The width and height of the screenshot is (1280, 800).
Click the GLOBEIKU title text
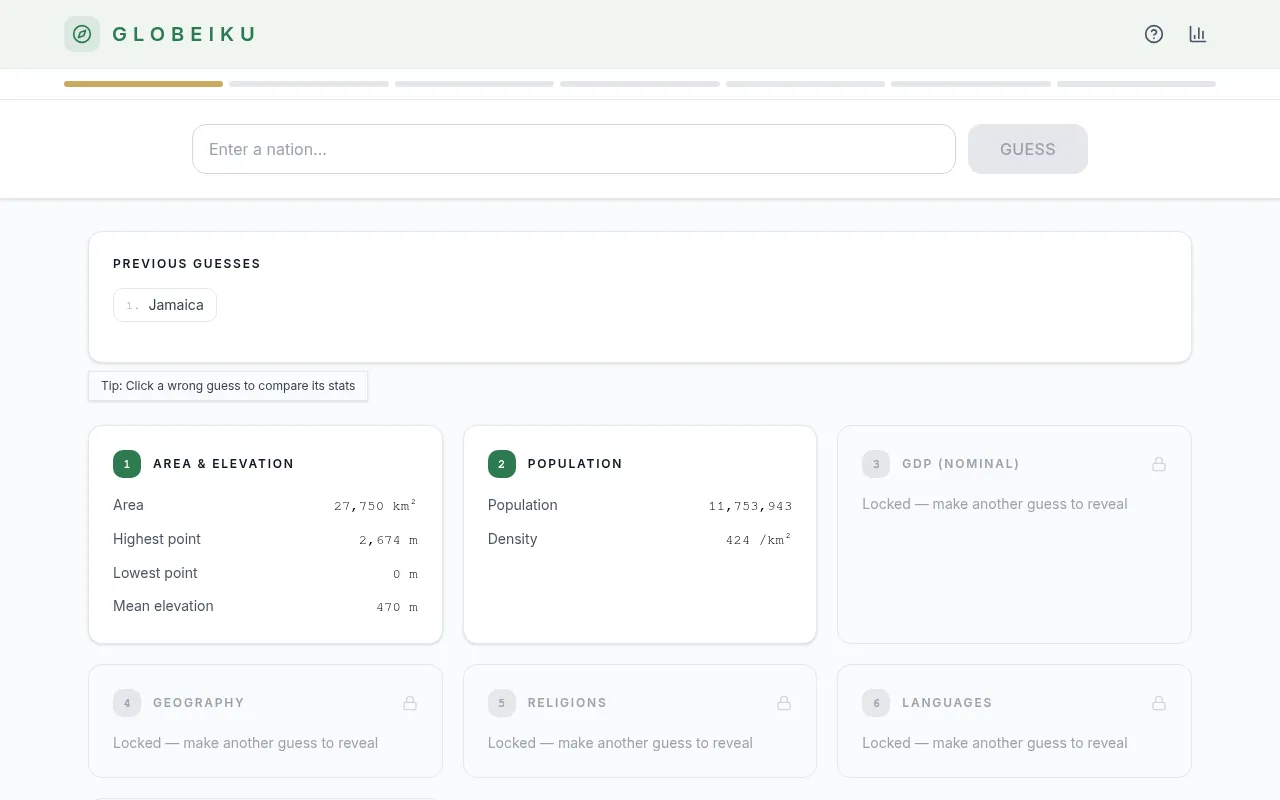coord(184,34)
